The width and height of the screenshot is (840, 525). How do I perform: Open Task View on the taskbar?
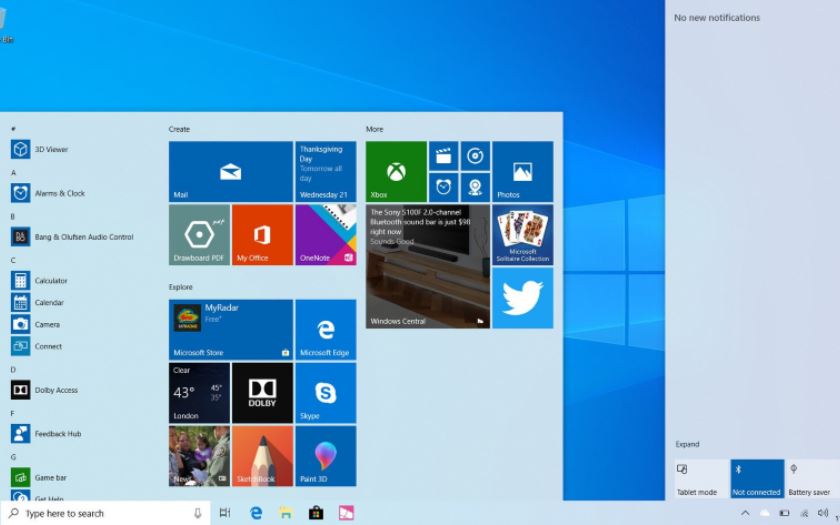[225, 513]
